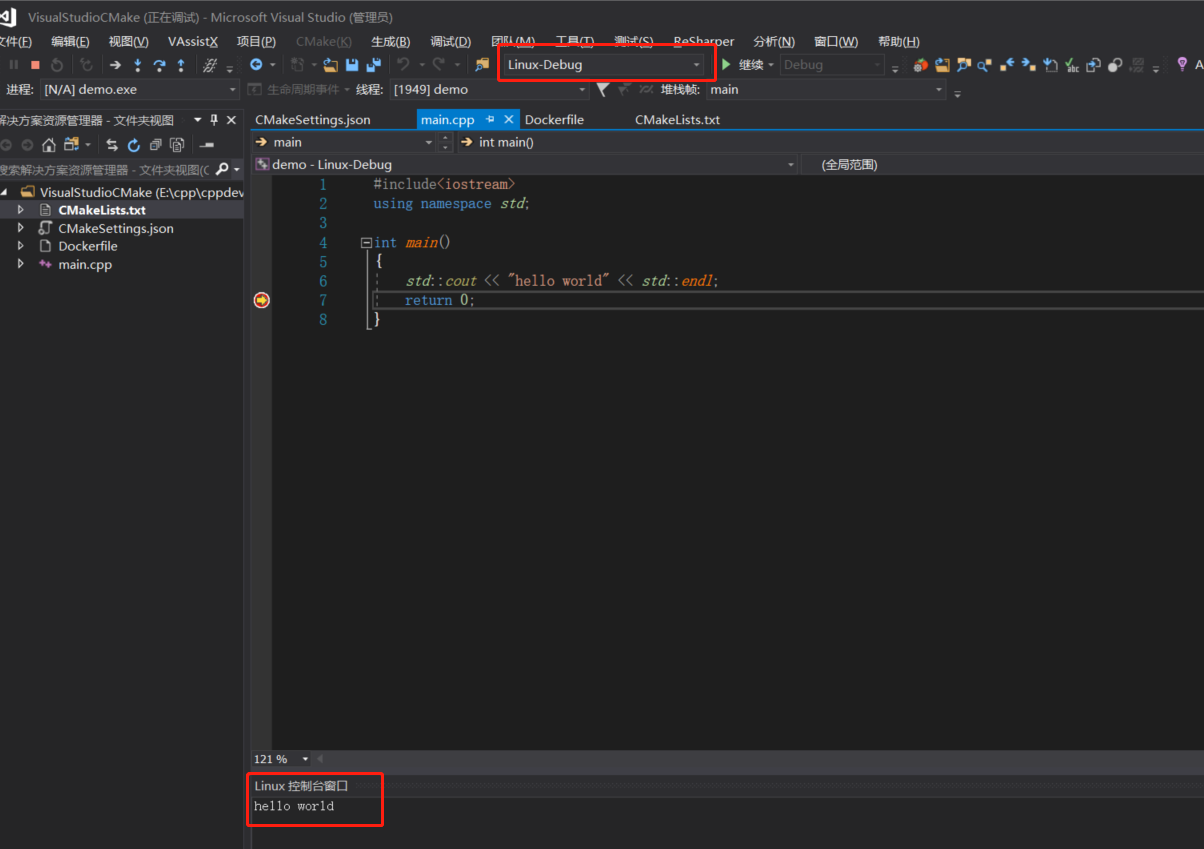Screen dimensions: 1204x849
Task: Collapse the int main() code block
Action: click(366, 243)
